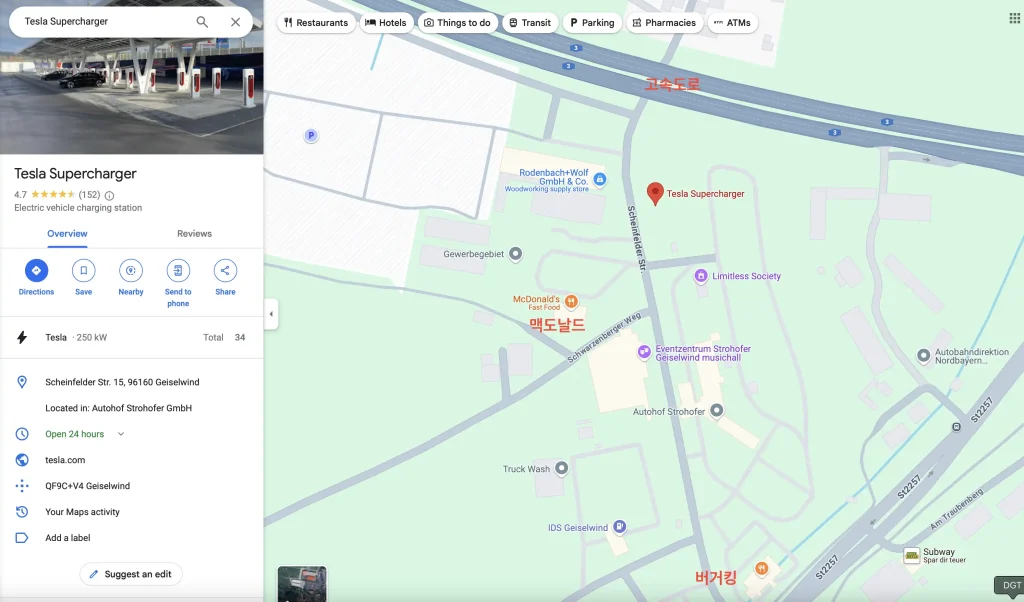Show Parking locations
The image size is (1024, 602).
(592, 23)
